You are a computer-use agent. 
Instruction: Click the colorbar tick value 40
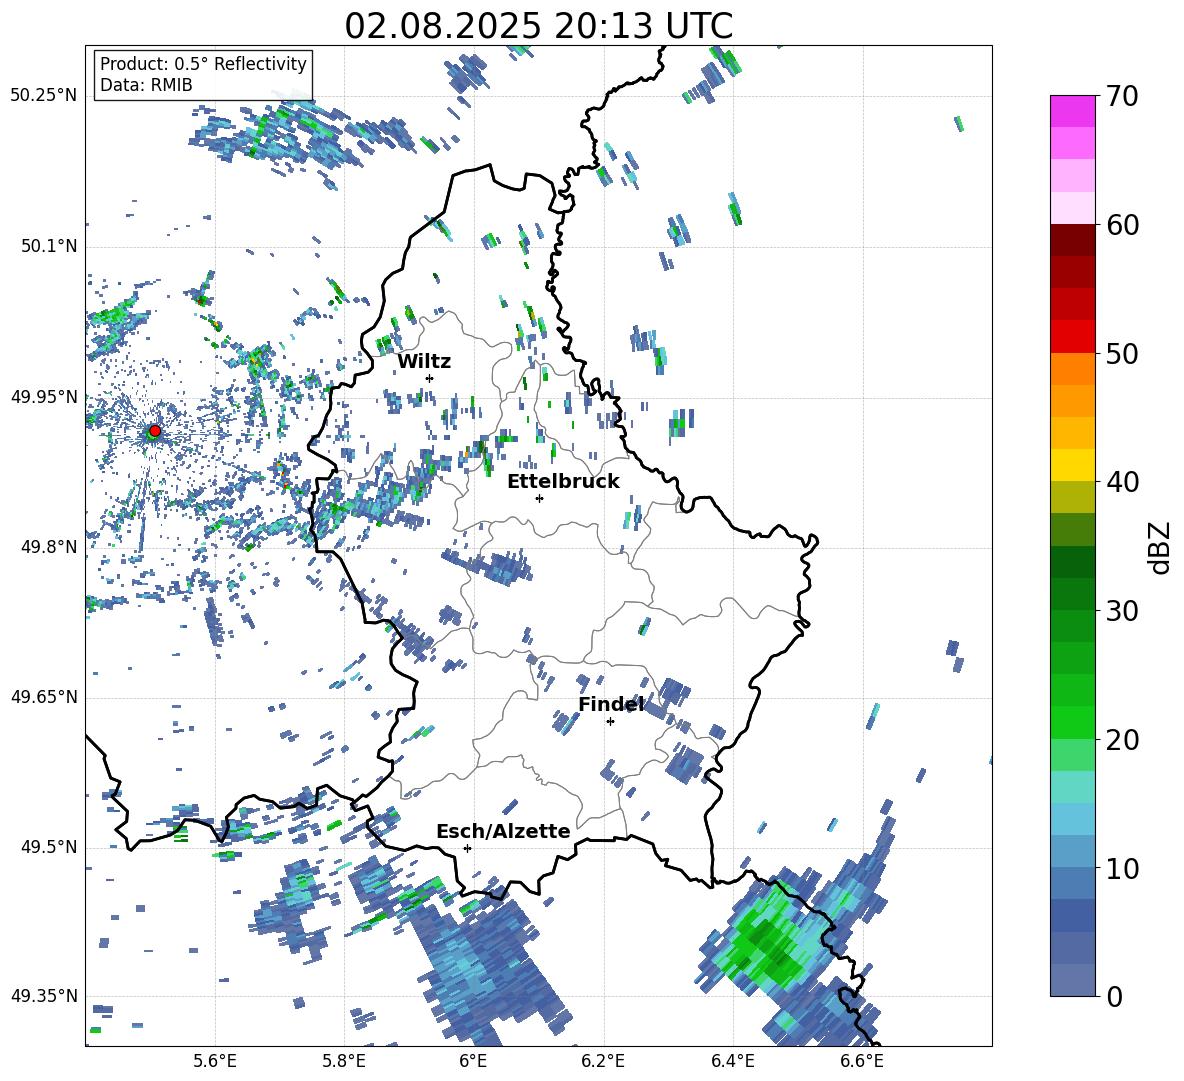tap(1122, 482)
